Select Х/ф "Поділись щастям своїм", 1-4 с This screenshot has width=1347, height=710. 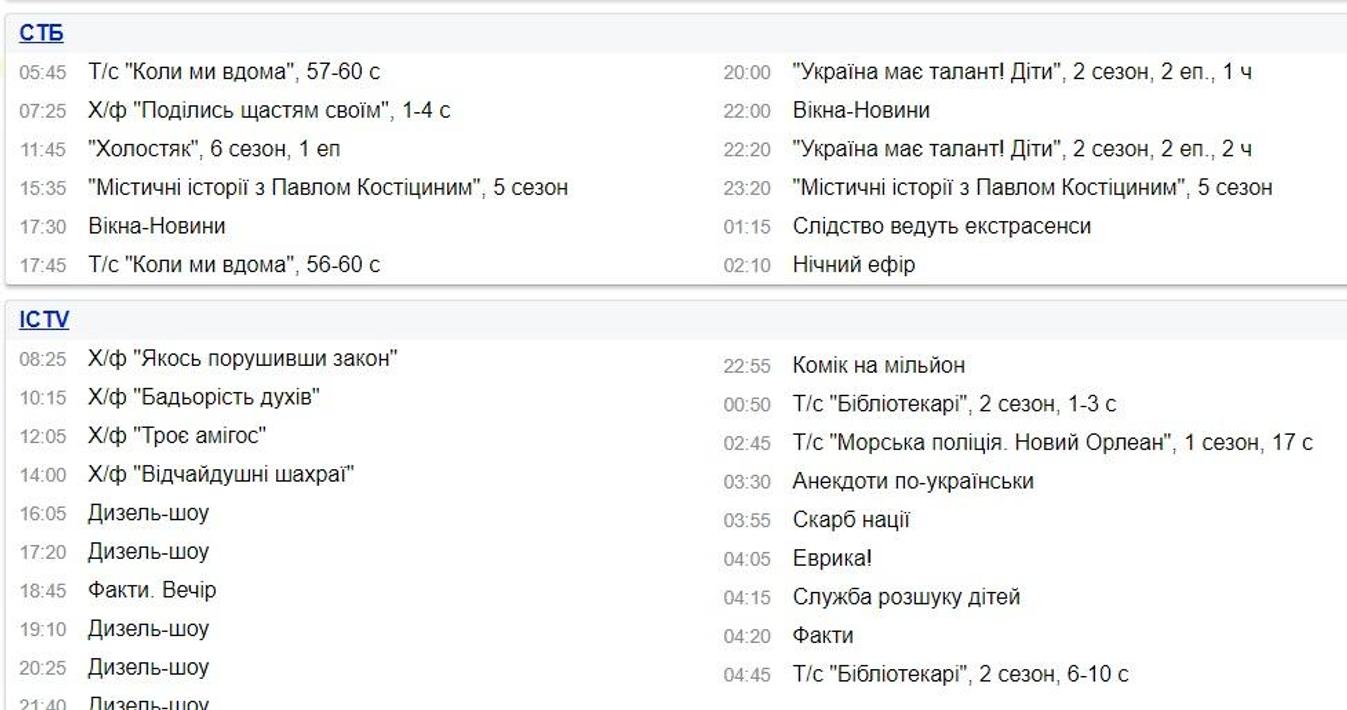(x=269, y=110)
